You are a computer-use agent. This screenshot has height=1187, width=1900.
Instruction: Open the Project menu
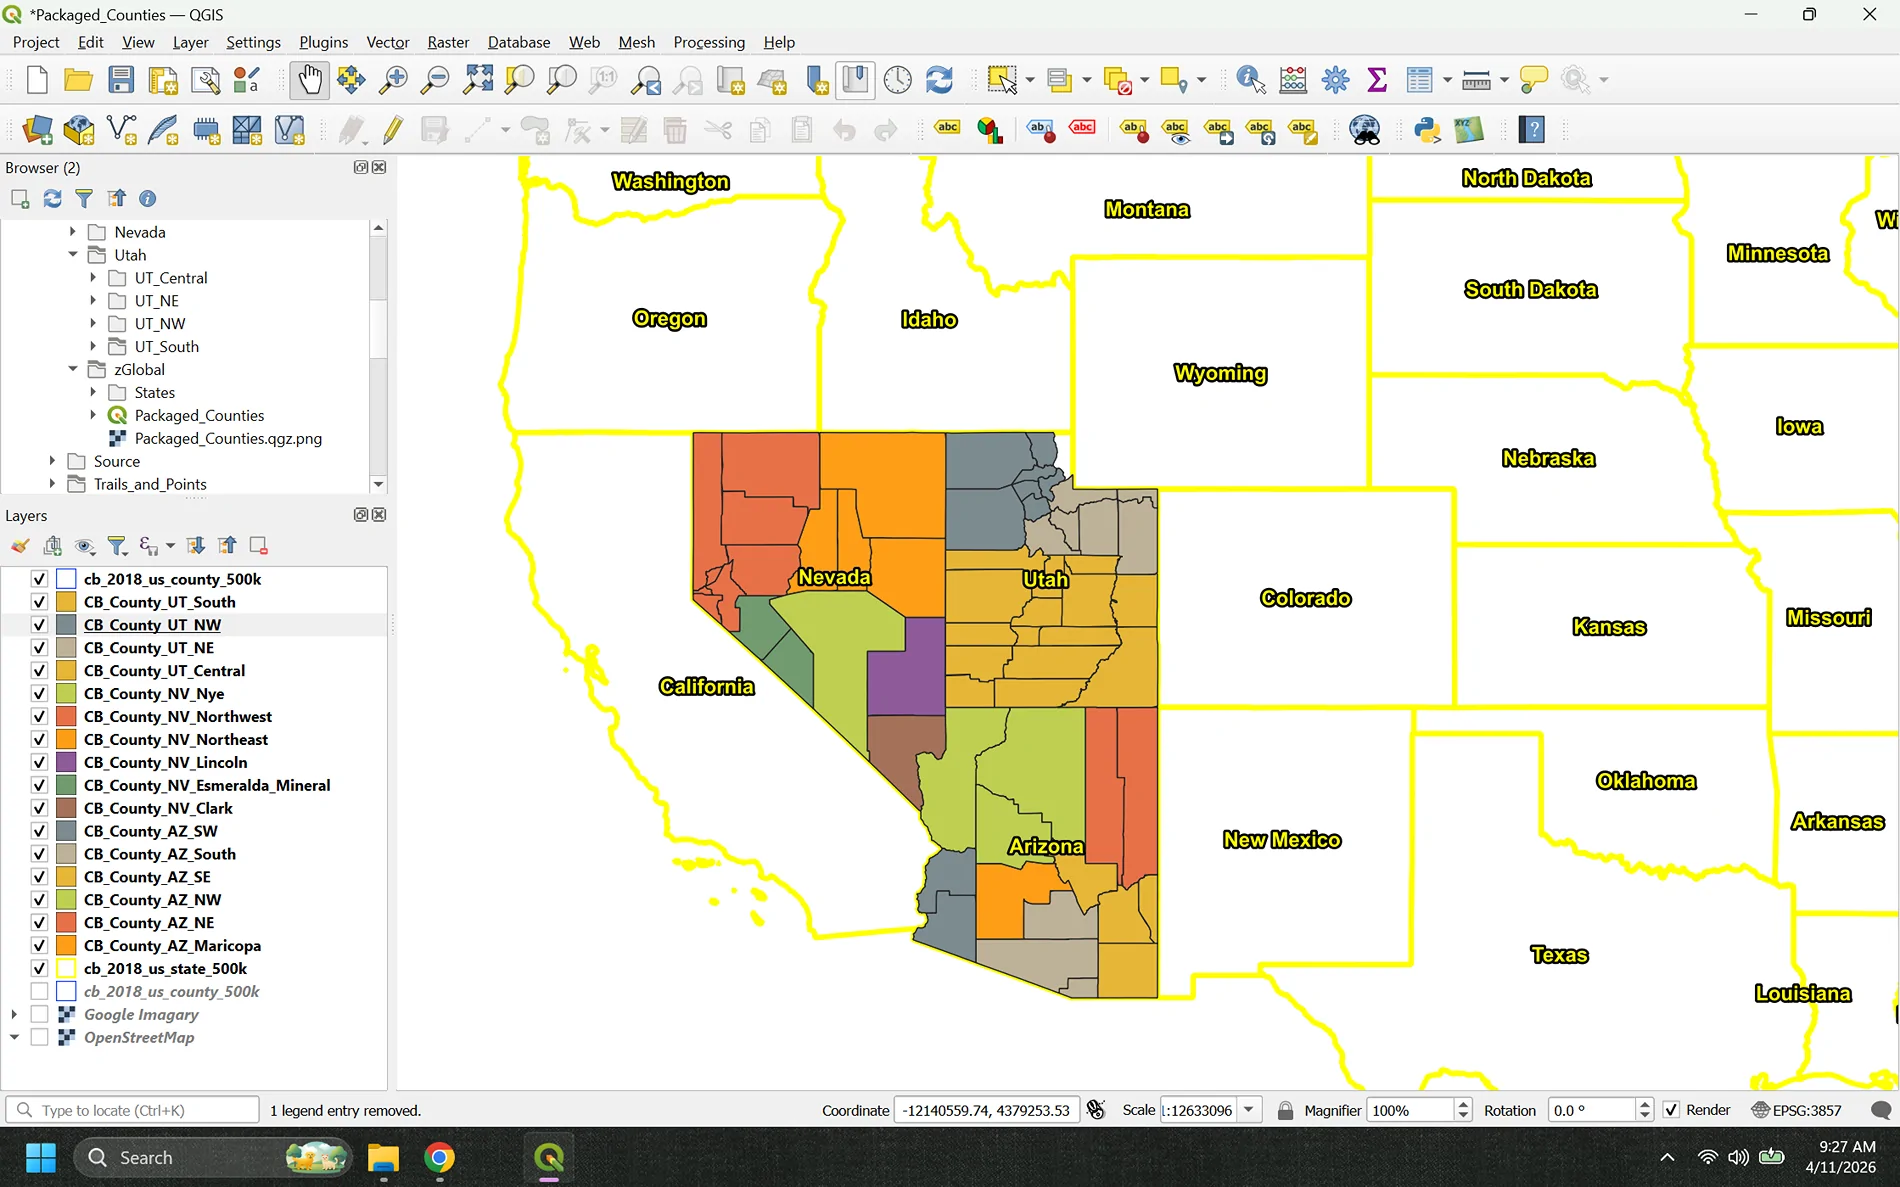[36, 42]
